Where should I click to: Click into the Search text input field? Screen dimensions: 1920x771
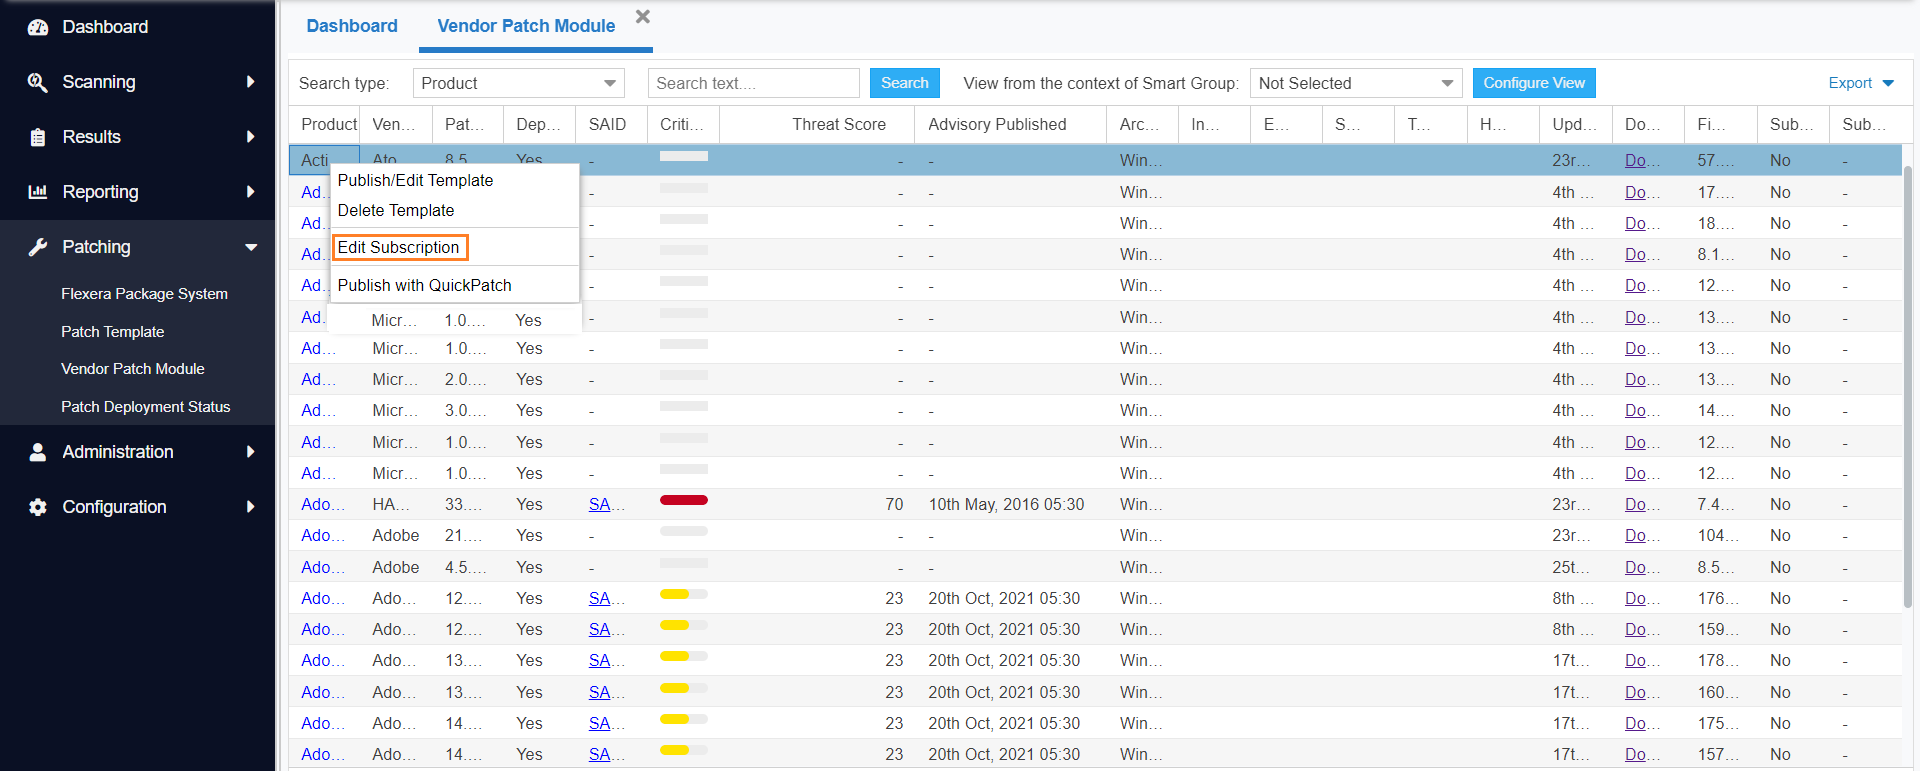(x=753, y=83)
